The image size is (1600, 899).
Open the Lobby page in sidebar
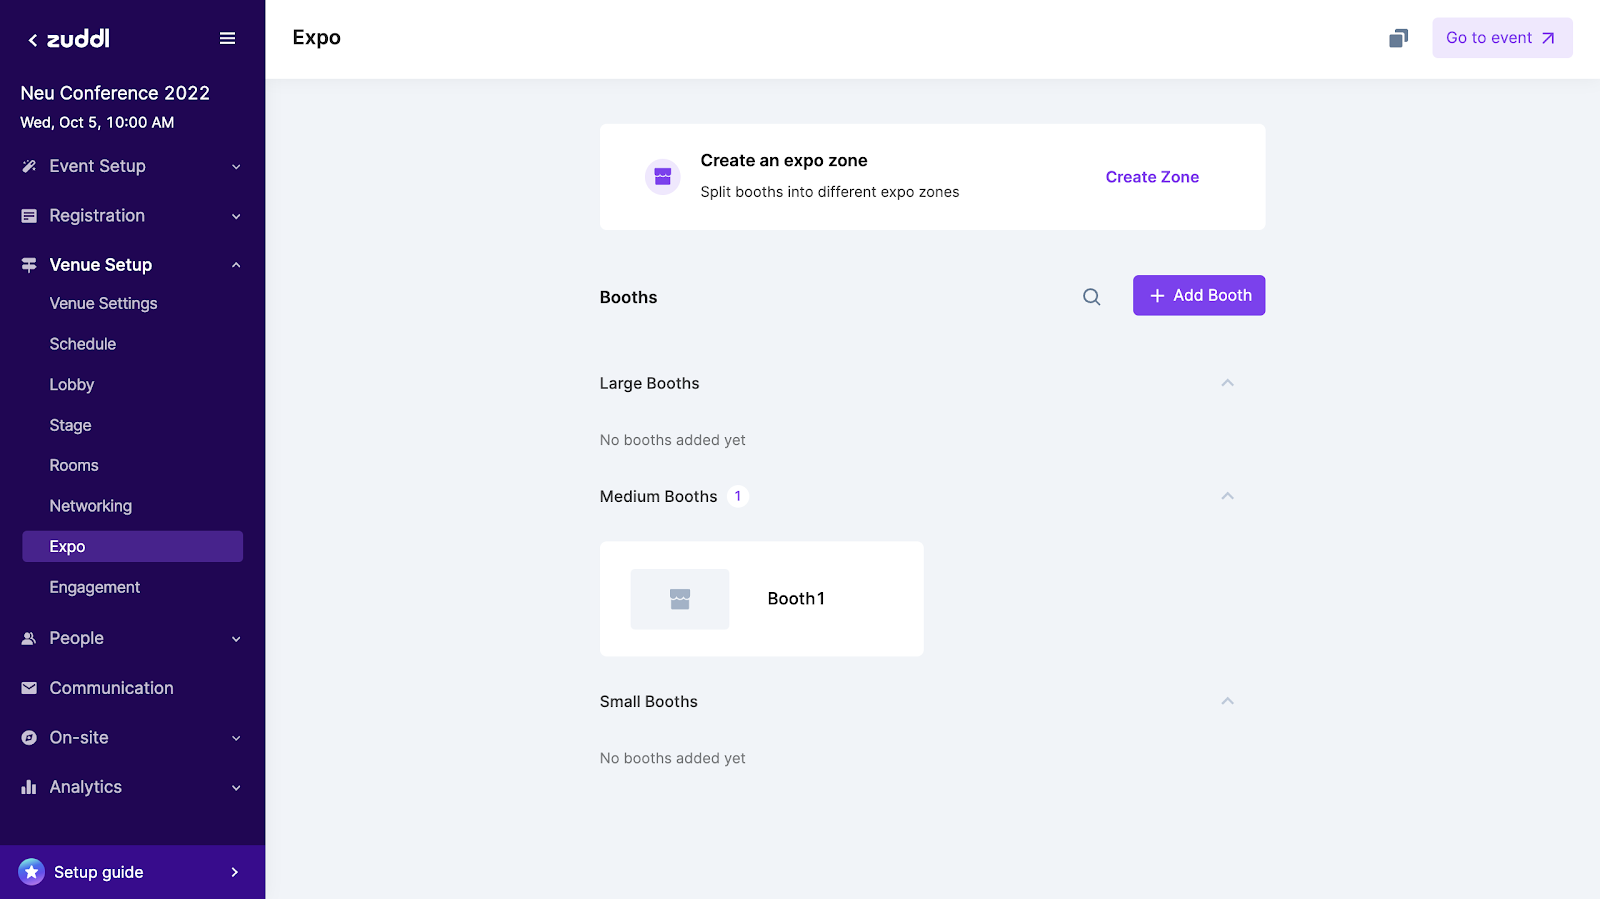72,385
